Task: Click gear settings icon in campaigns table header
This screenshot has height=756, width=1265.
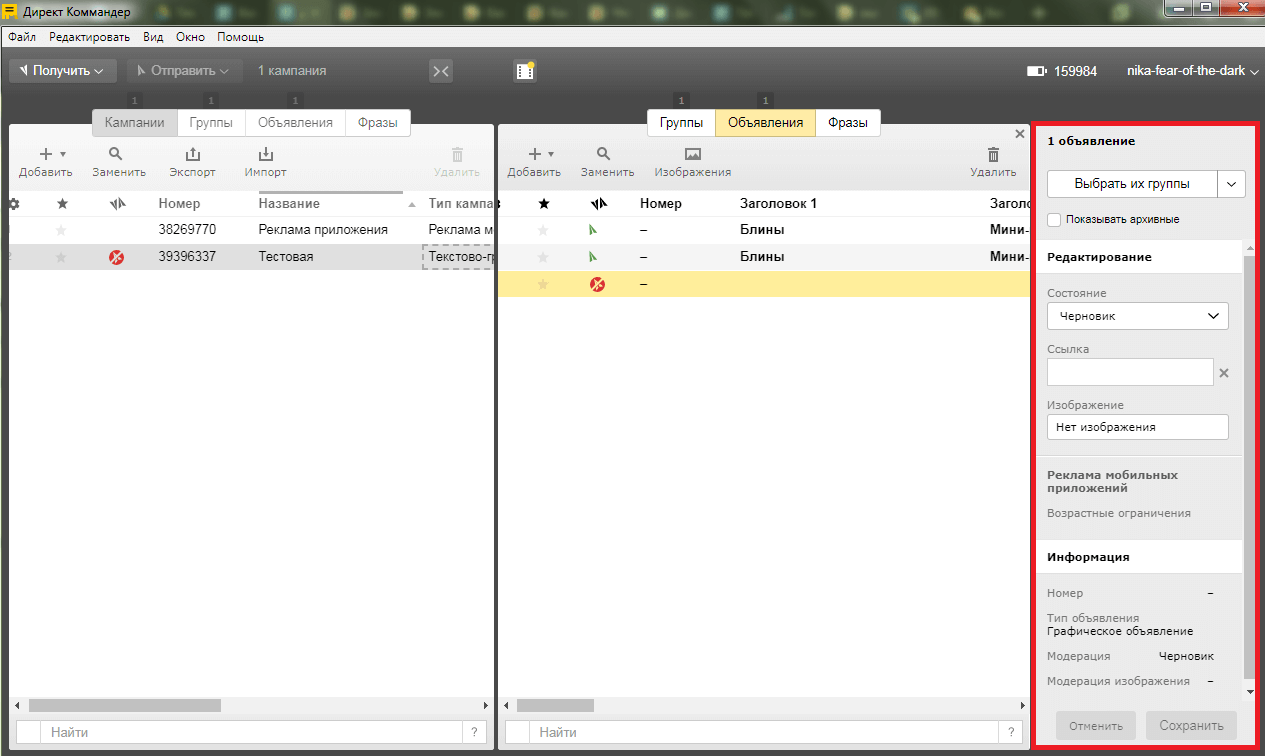Action: tap(14, 204)
